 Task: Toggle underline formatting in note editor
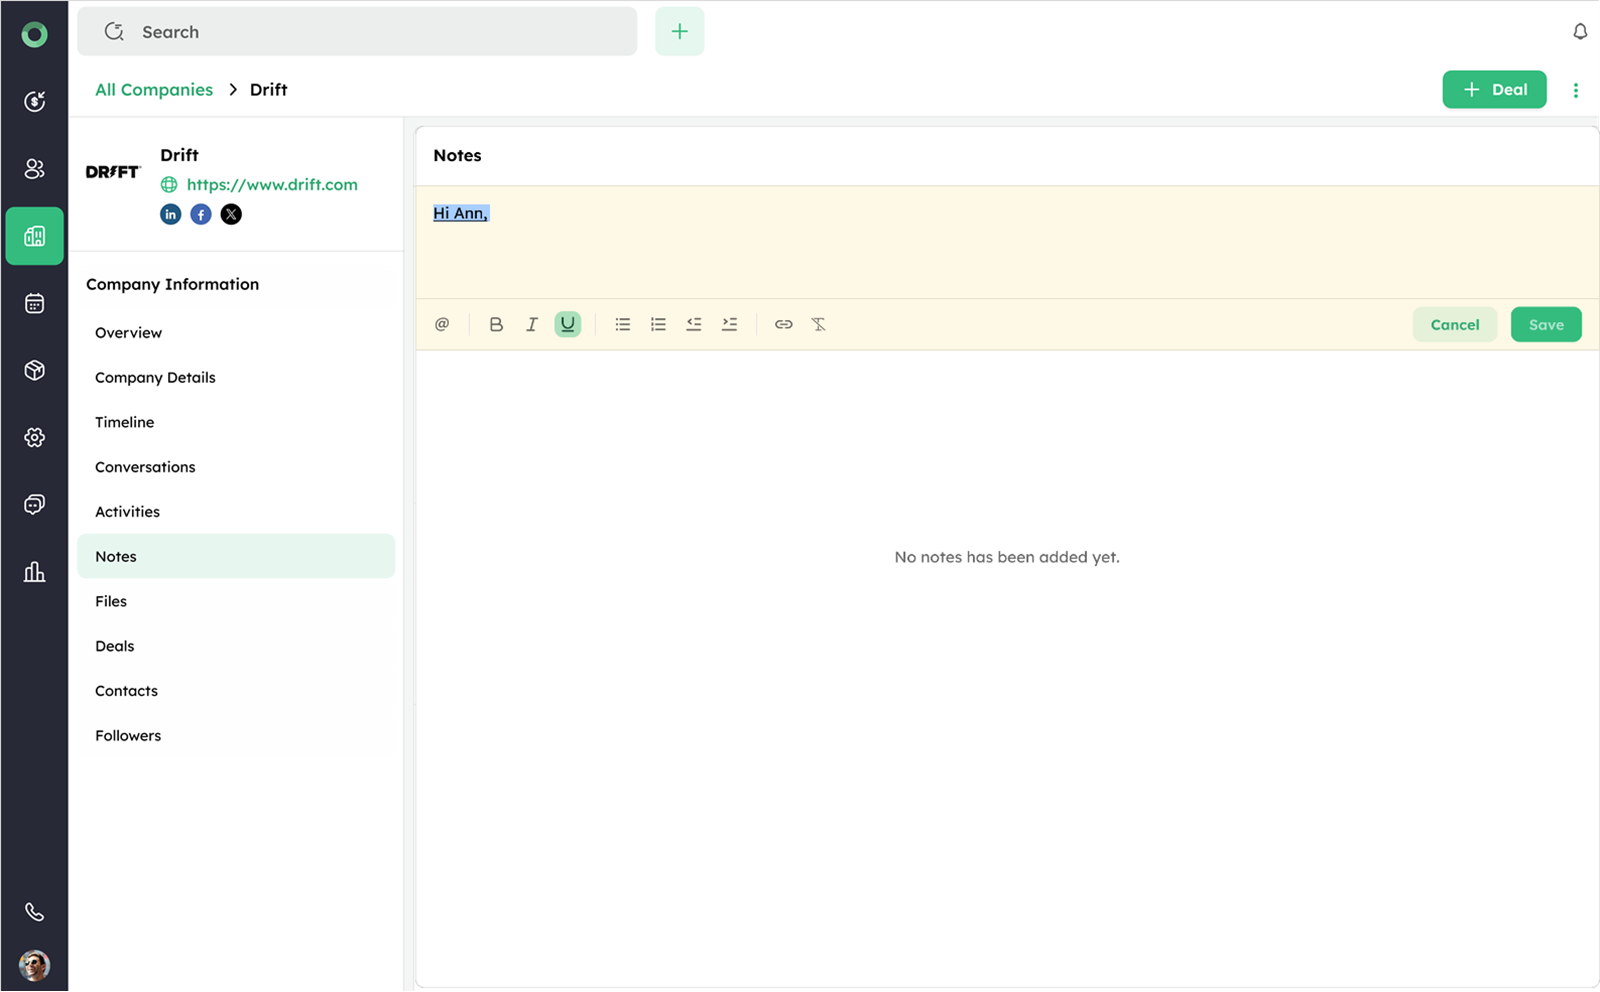(567, 324)
